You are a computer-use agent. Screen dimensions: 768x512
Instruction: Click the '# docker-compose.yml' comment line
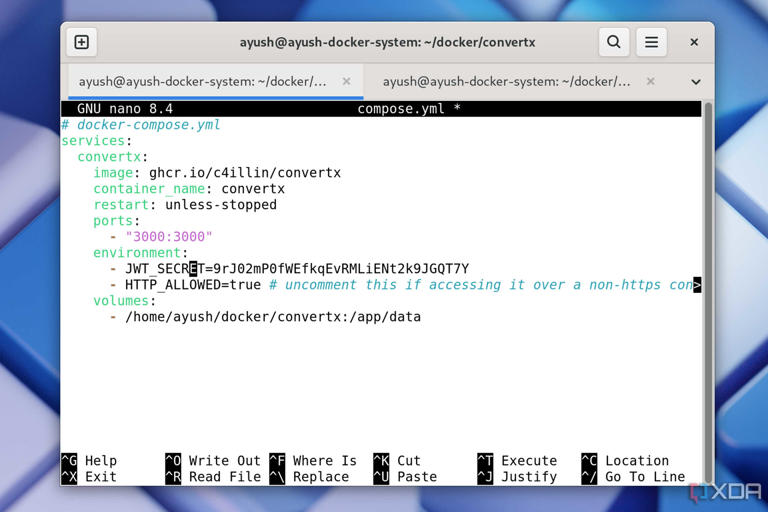point(141,125)
